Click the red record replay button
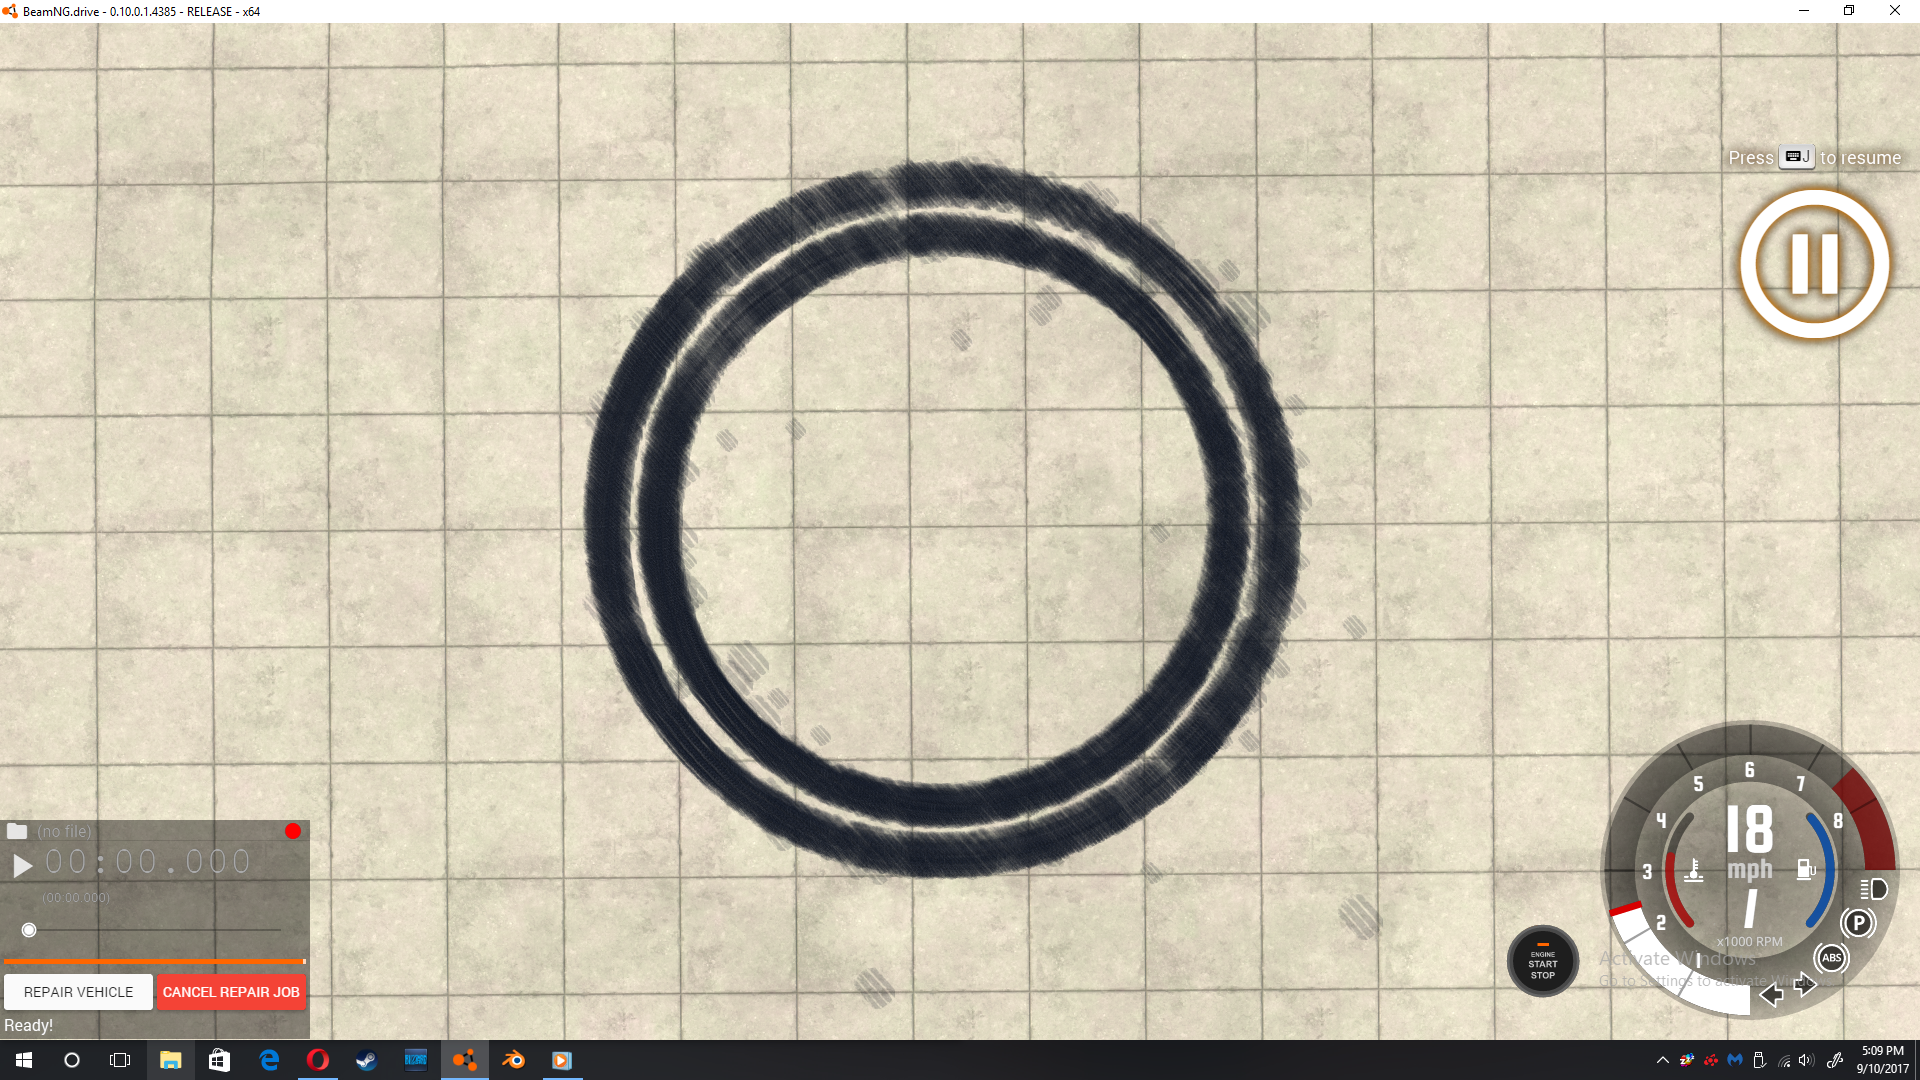This screenshot has height=1080, width=1920. (293, 831)
